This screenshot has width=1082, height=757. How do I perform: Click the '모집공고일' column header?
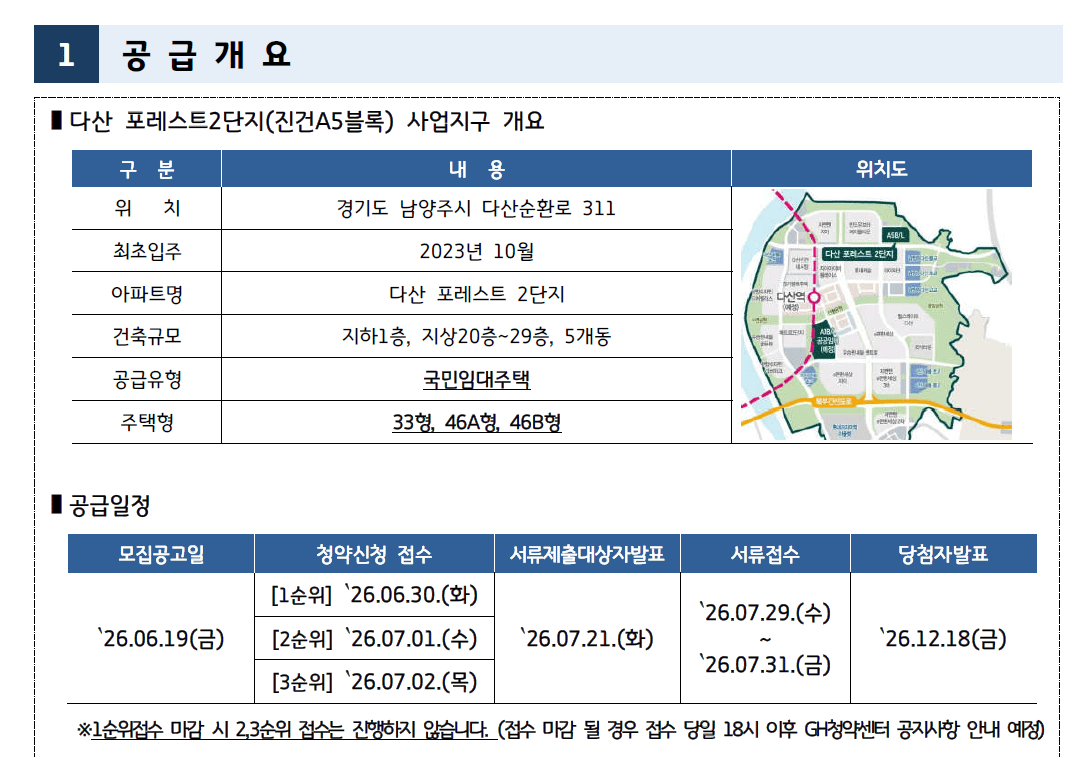161,553
